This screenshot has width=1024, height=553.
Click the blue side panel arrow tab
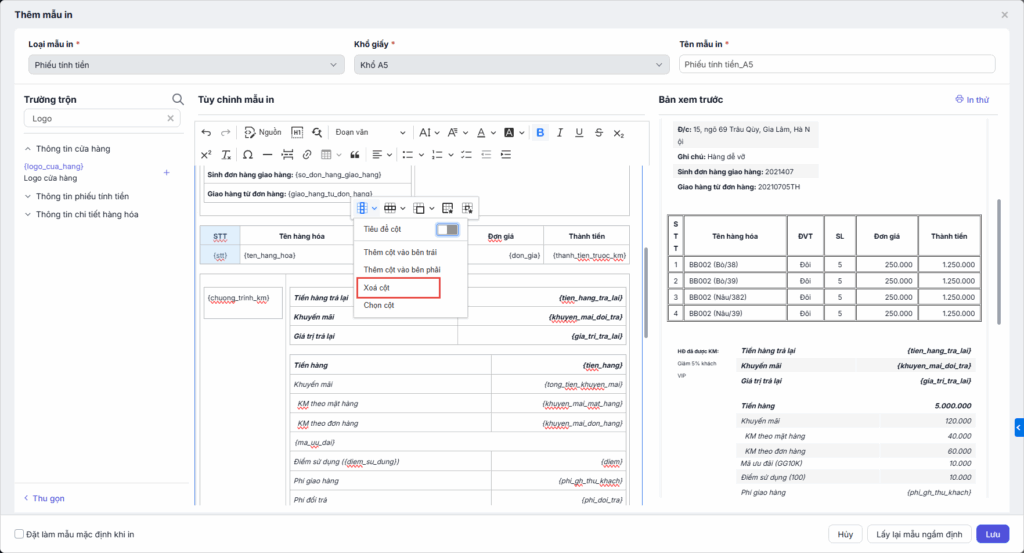1019,428
